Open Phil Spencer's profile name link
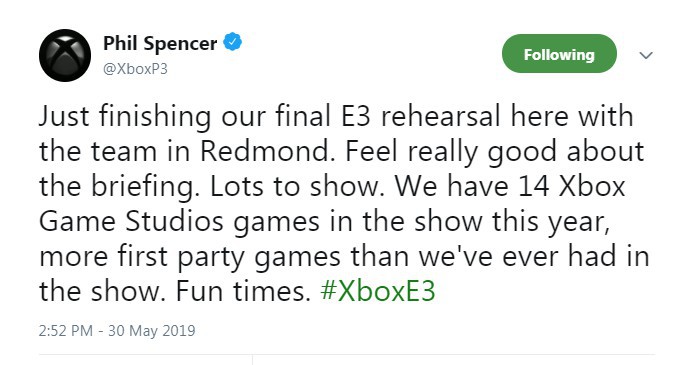 point(160,43)
